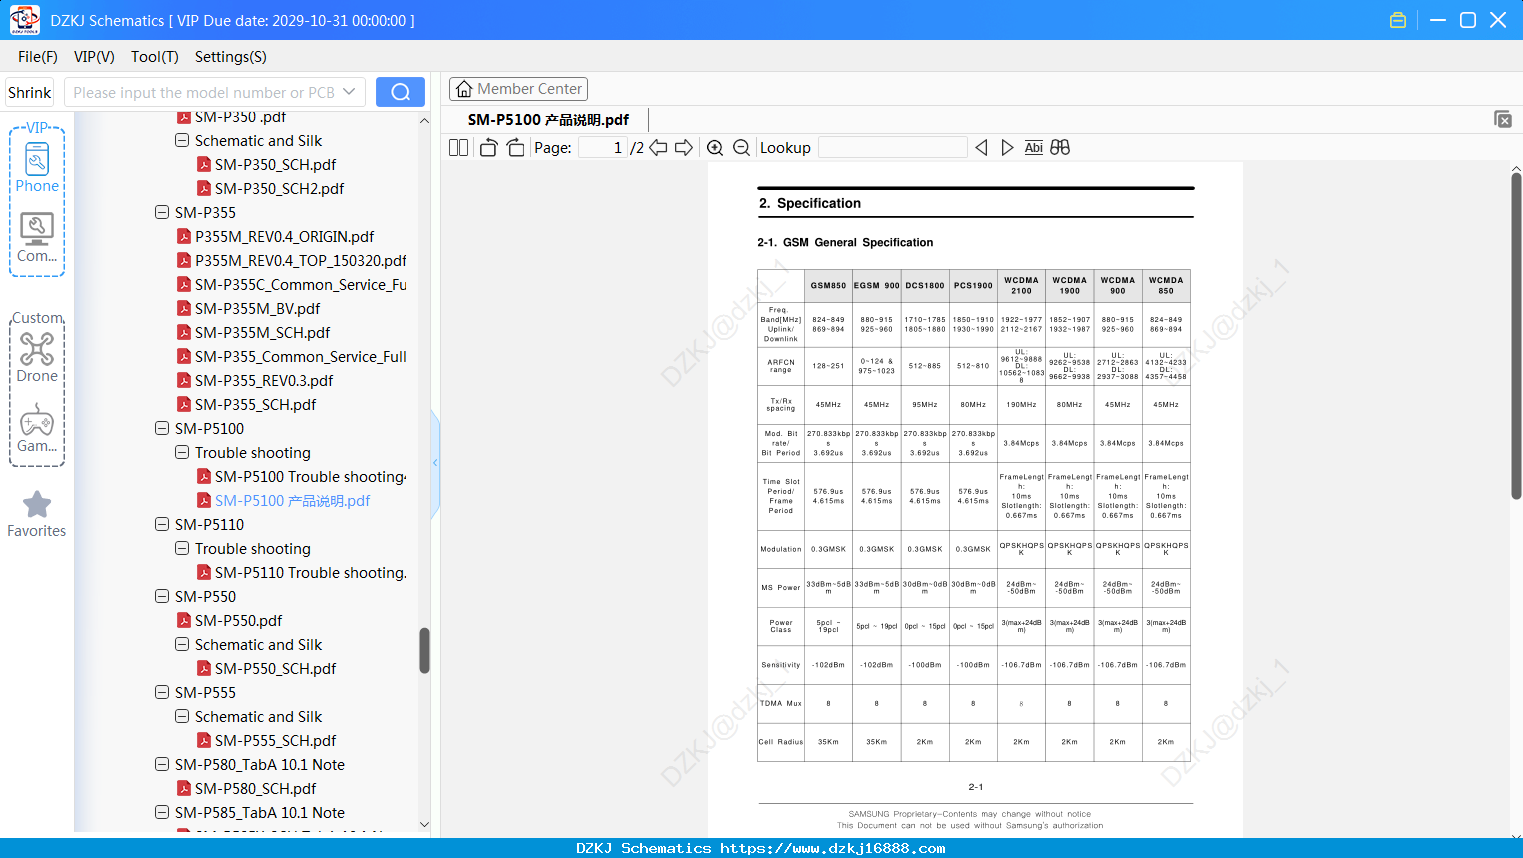Collapse the SM-P5110 tree node

tap(162, 524)
